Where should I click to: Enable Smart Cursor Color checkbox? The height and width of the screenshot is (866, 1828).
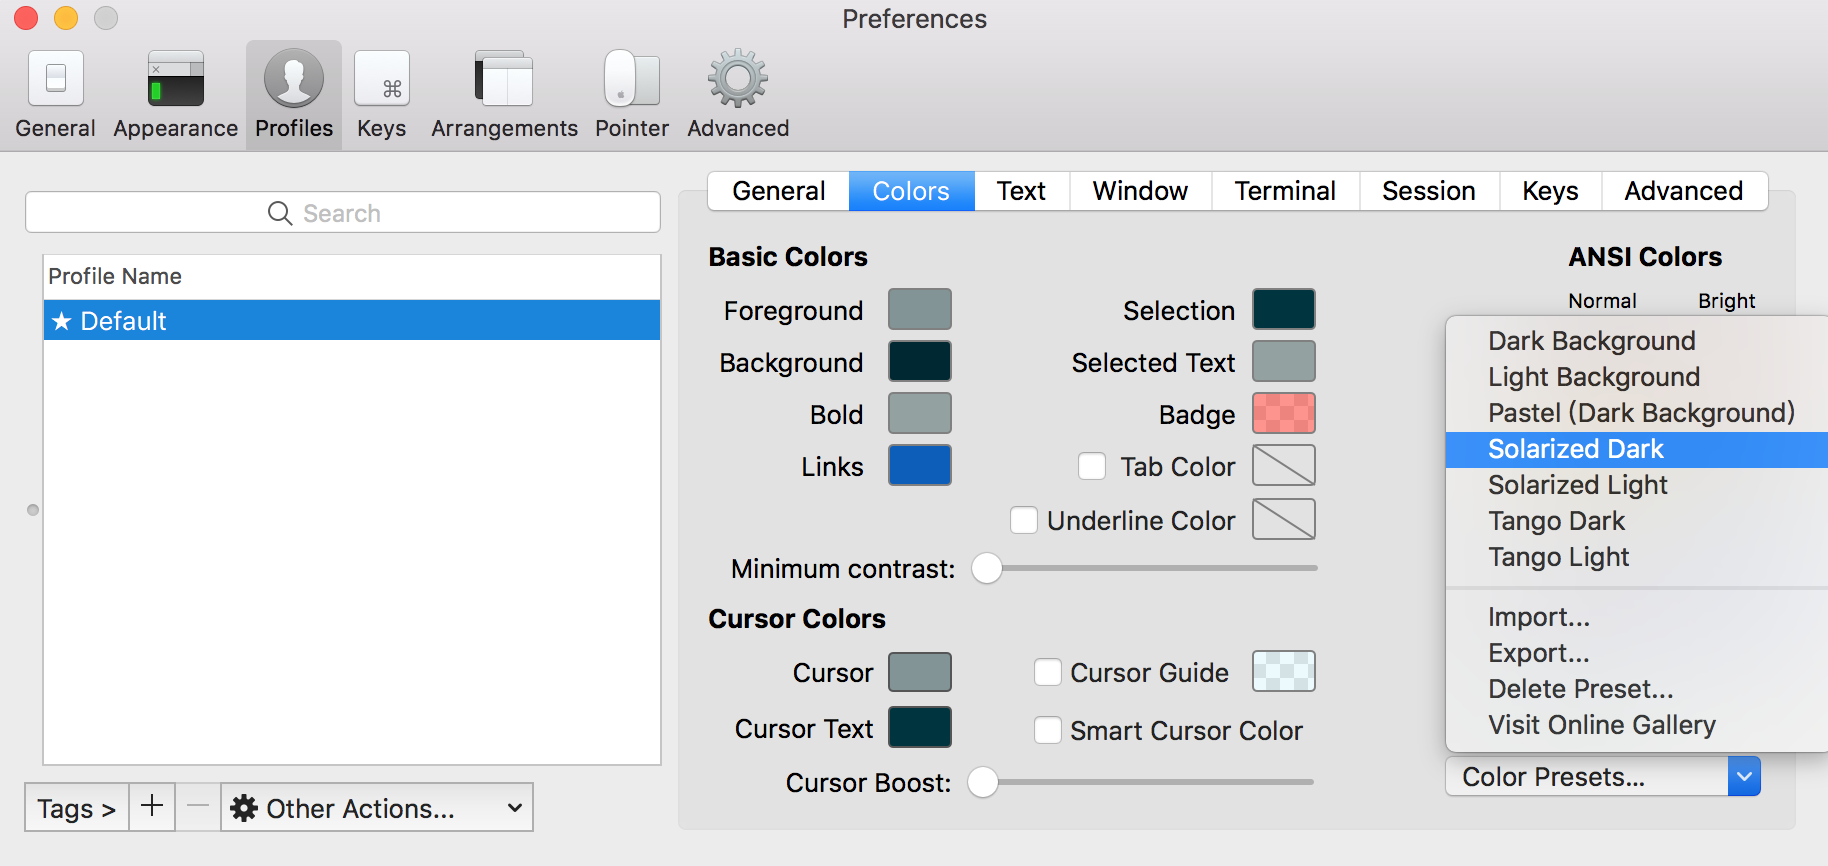pyautogui.click(x=1048, y=730)
